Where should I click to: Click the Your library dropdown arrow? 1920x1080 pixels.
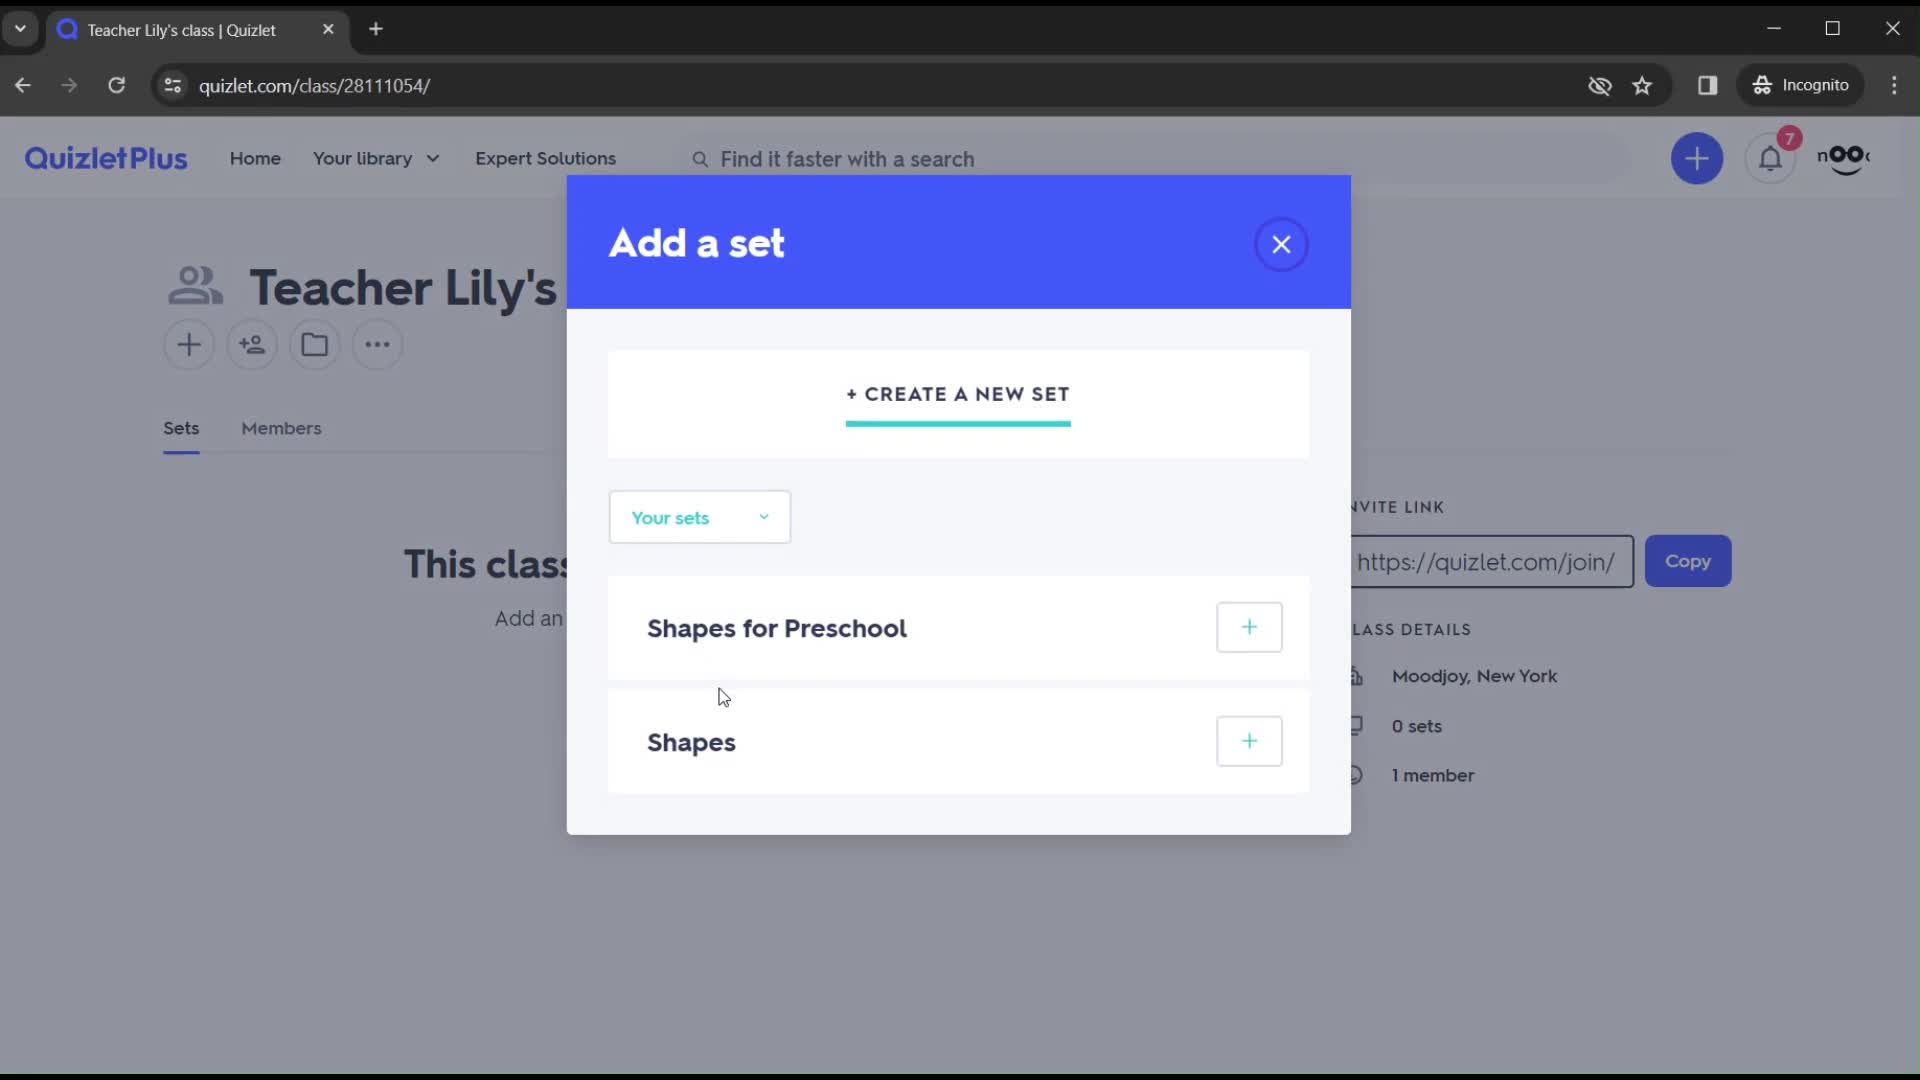point(433,158)
